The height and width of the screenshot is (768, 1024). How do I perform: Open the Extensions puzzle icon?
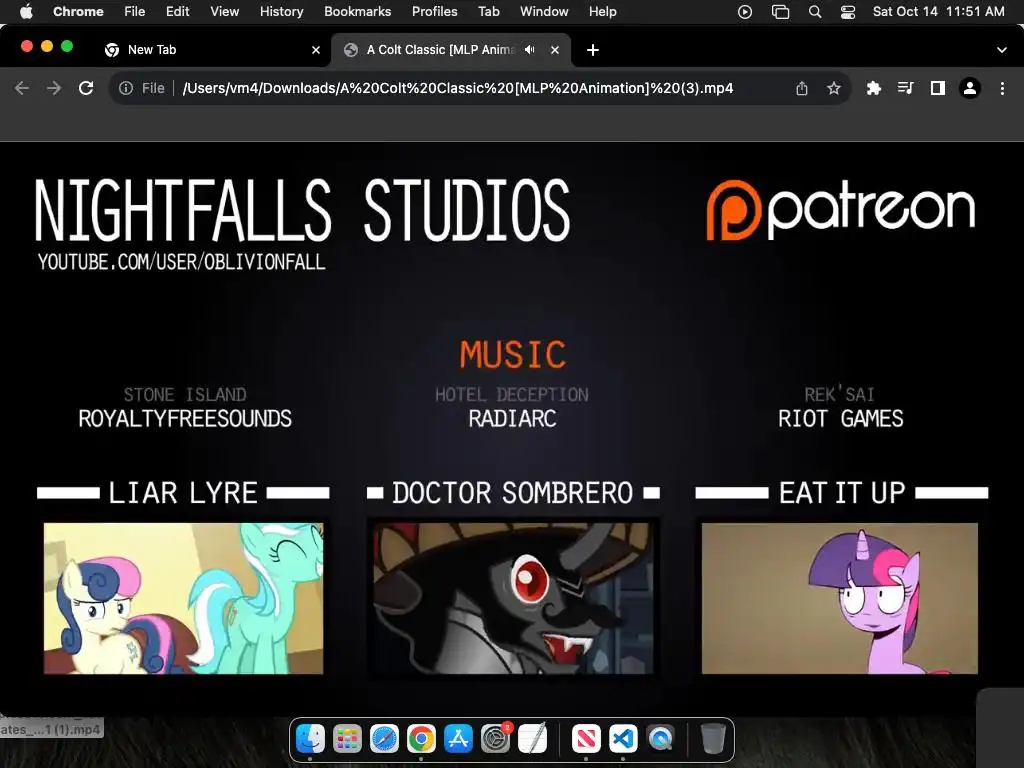[x=873, y=88]
